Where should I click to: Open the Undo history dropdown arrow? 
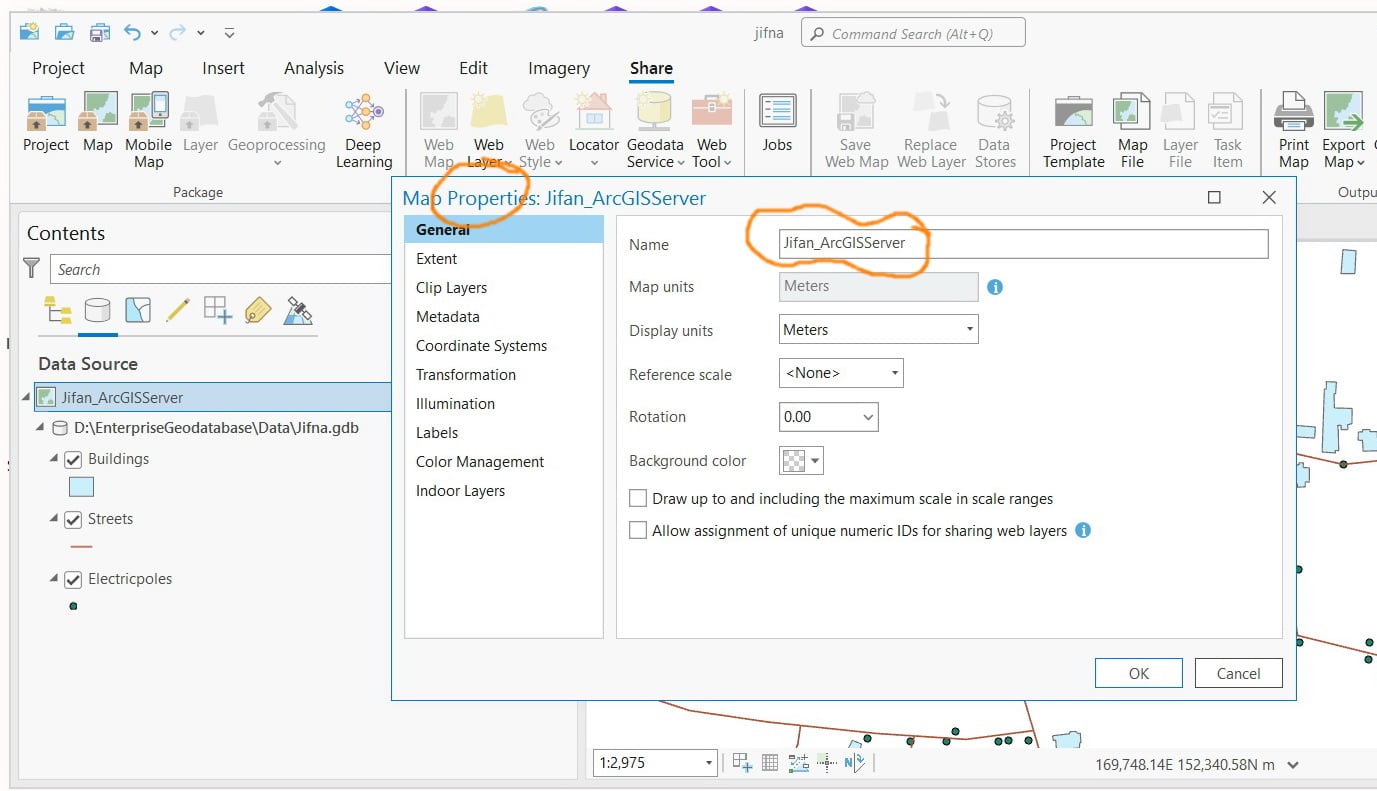pyautogui.click(x=154, y=33)
